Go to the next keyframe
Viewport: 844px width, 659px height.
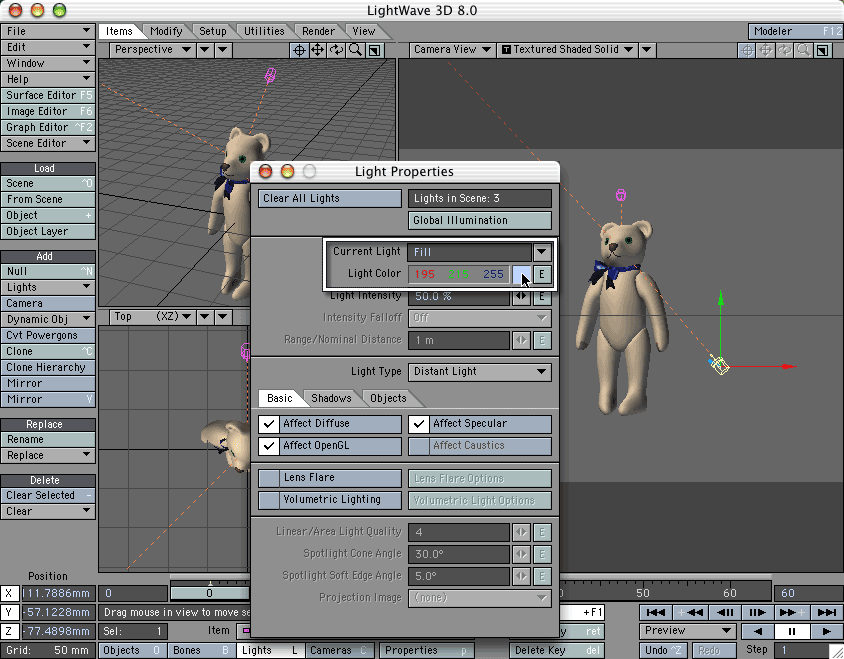click(x=791, y=612)
